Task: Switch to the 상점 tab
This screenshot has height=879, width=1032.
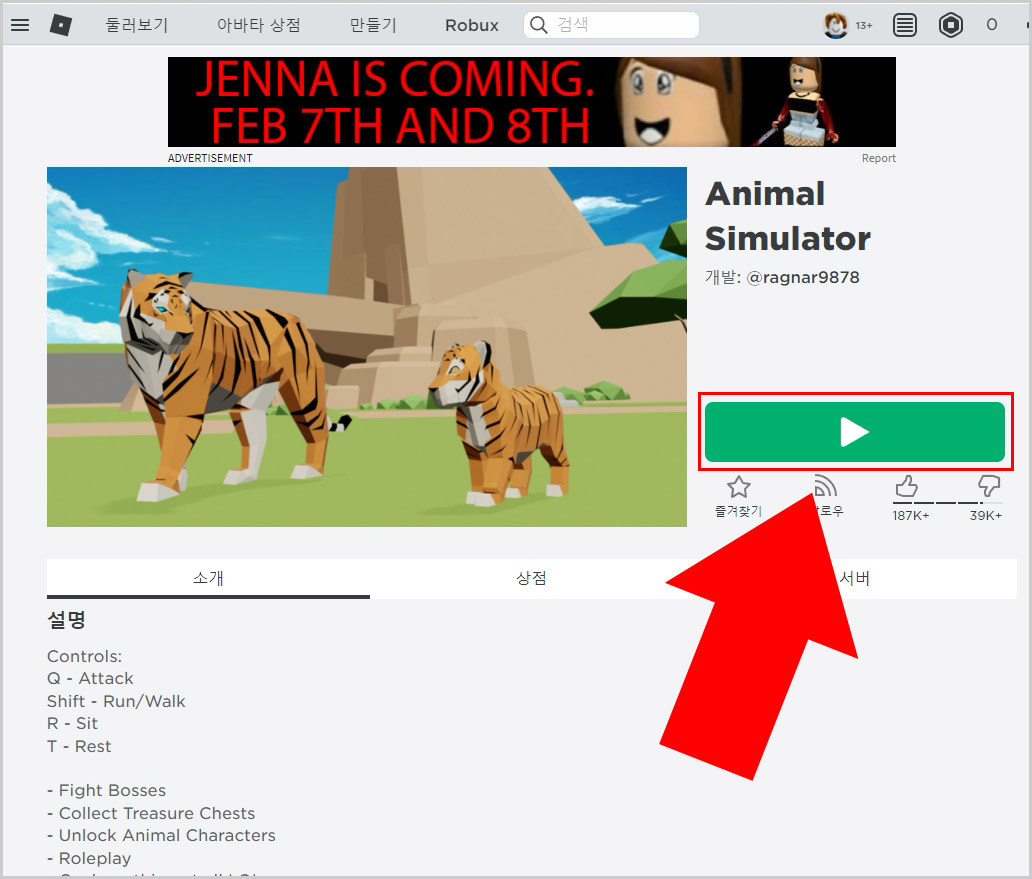Action: click(531, 578)
